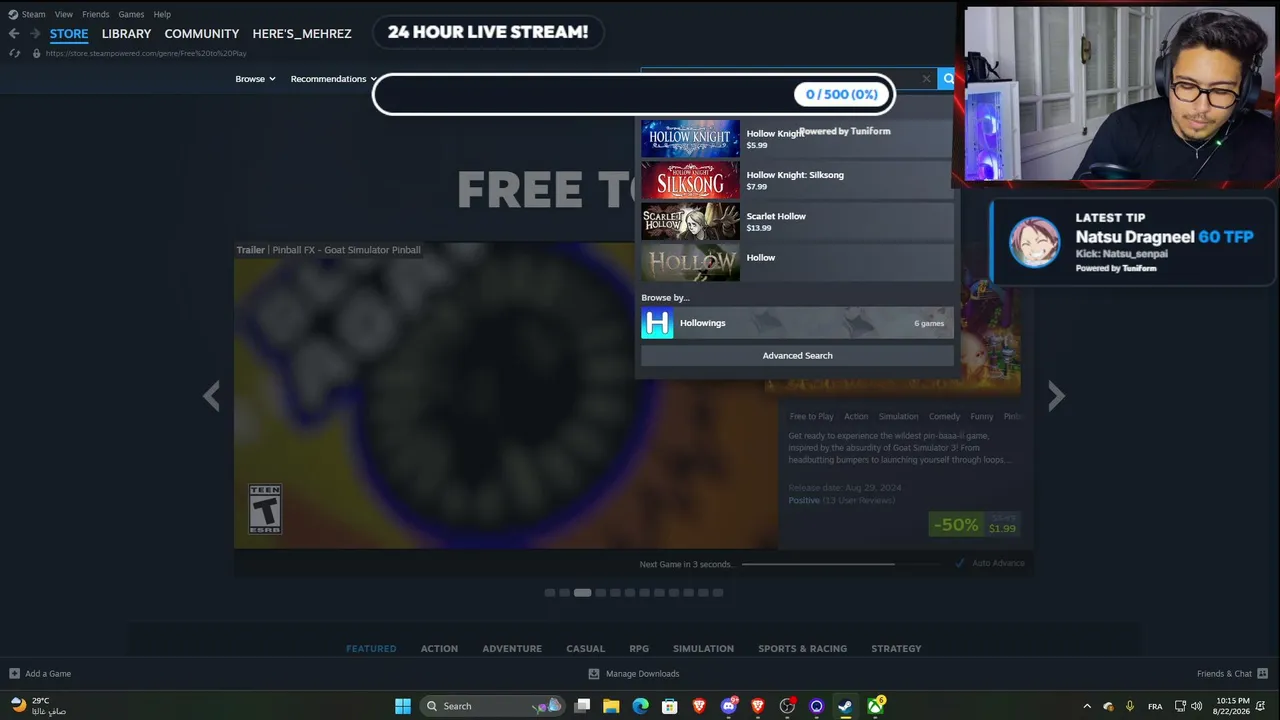The height and width of the screenshot is (720, 1280).
Task: Click the Advanced Search button
Action: (797, 356)
